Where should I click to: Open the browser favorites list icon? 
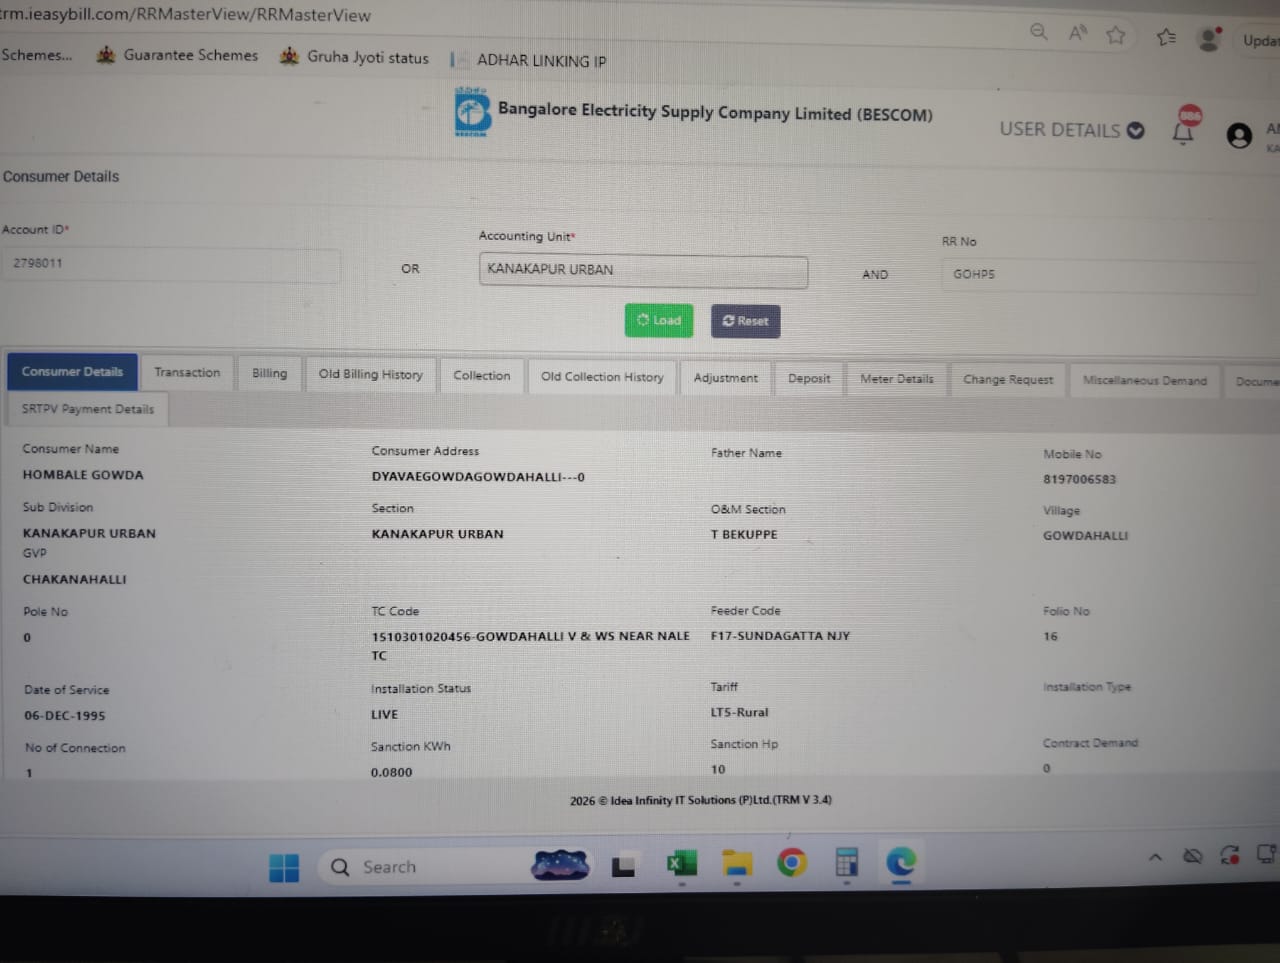[x=1166, y=37]
